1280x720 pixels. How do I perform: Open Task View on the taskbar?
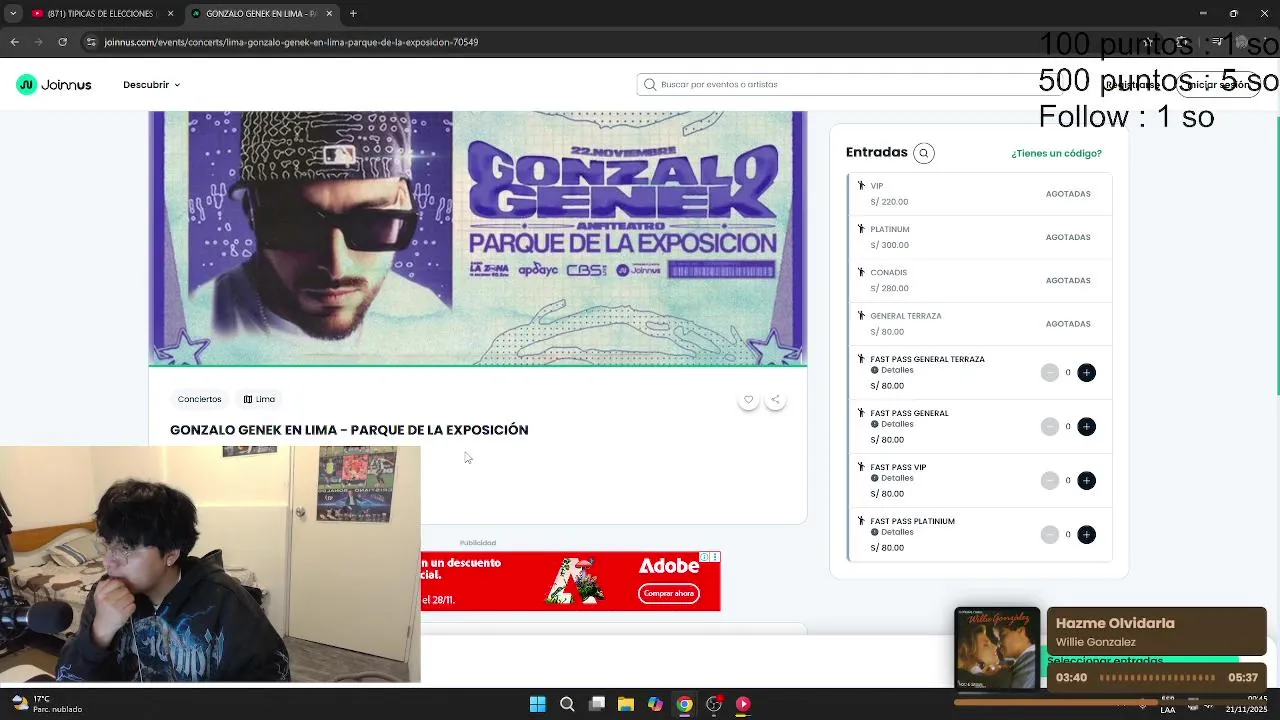coord(596,704)
